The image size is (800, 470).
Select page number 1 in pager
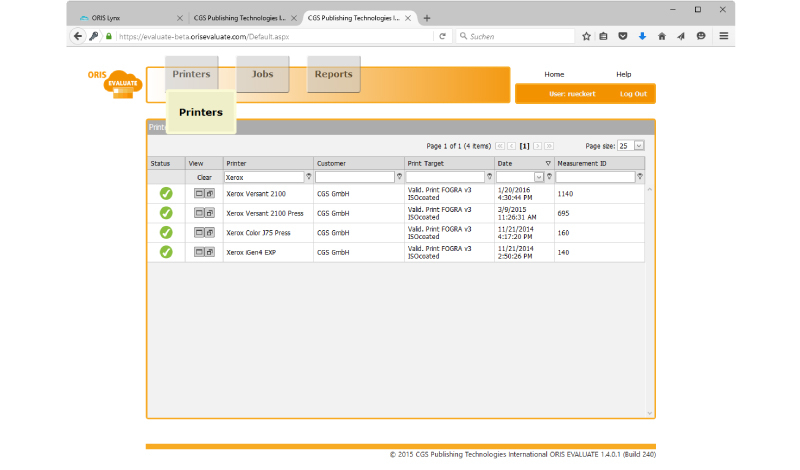point(524,146)
